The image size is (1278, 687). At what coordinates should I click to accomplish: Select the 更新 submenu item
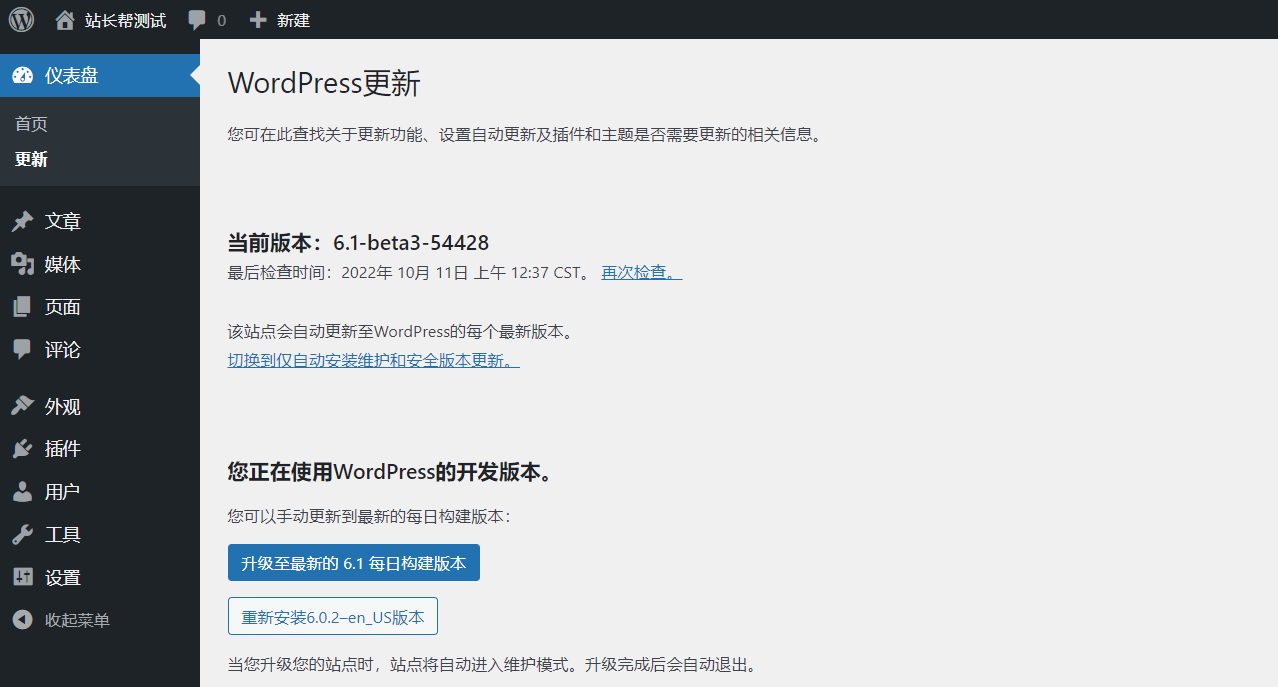(31, 160)
